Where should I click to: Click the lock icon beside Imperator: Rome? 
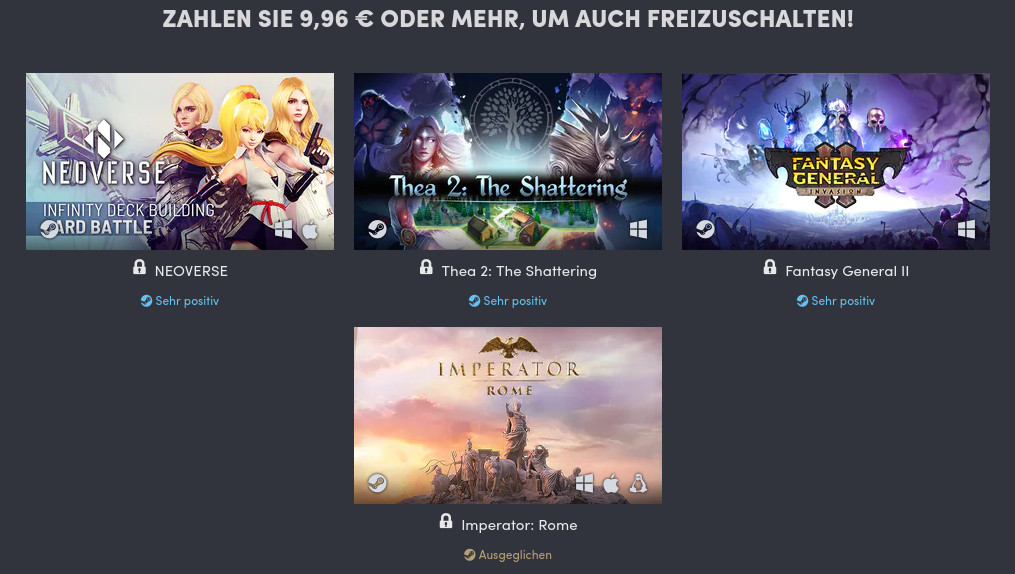pos(446,521)
